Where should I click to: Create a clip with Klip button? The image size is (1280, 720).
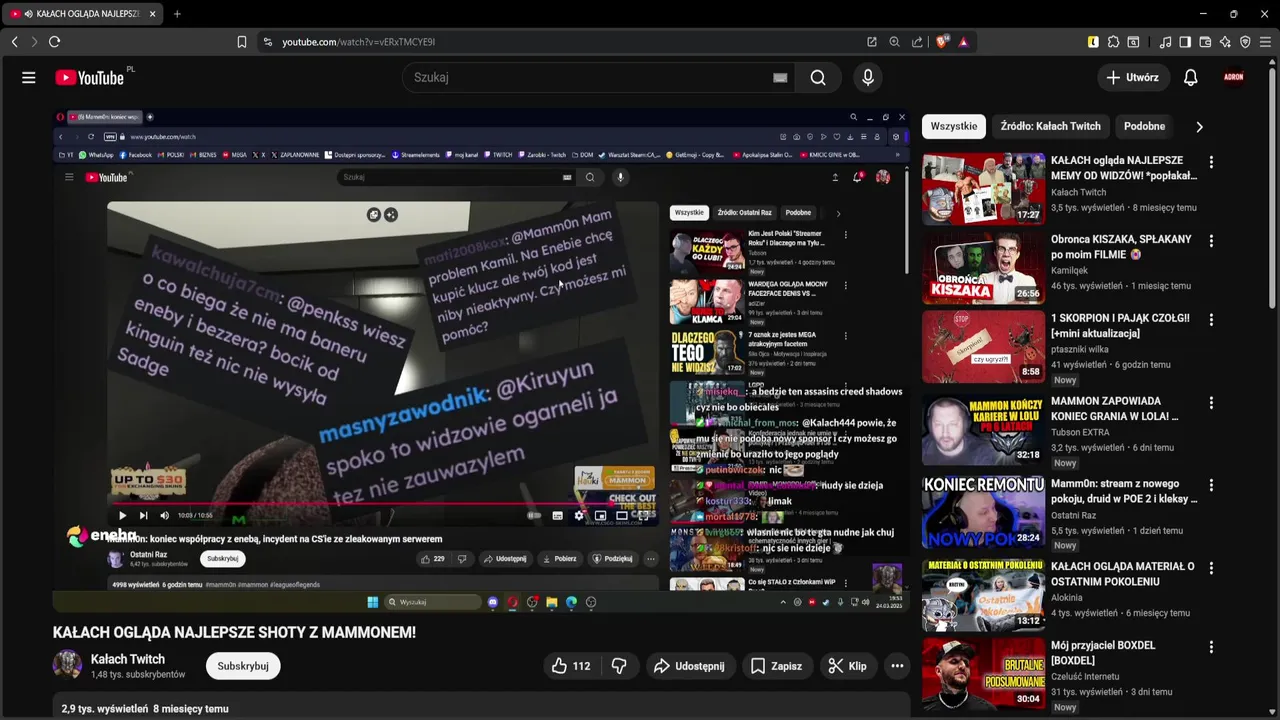(848, 666)
